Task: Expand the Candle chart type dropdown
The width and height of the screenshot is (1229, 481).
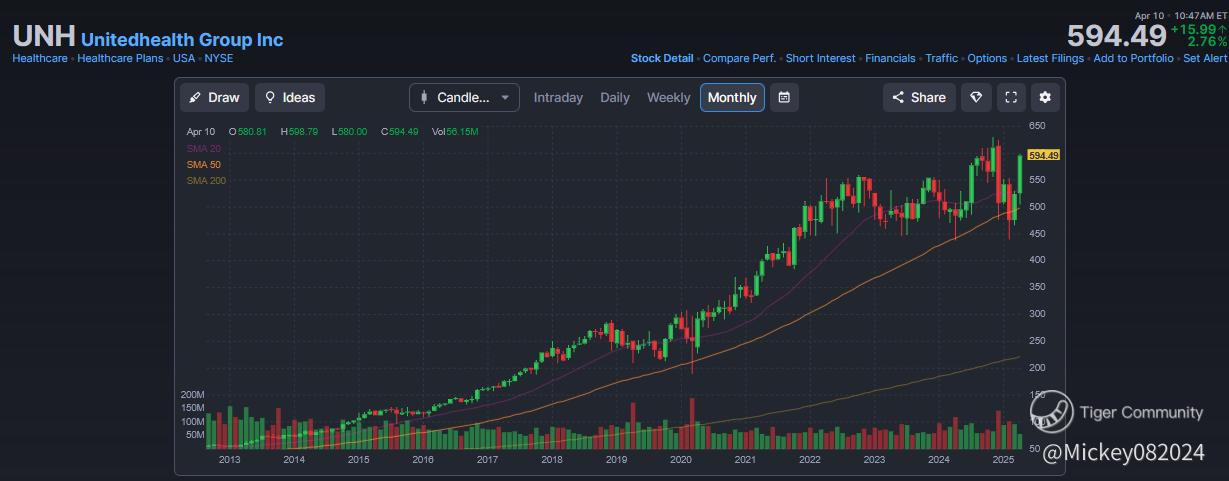Action: (x=464, y=97)
